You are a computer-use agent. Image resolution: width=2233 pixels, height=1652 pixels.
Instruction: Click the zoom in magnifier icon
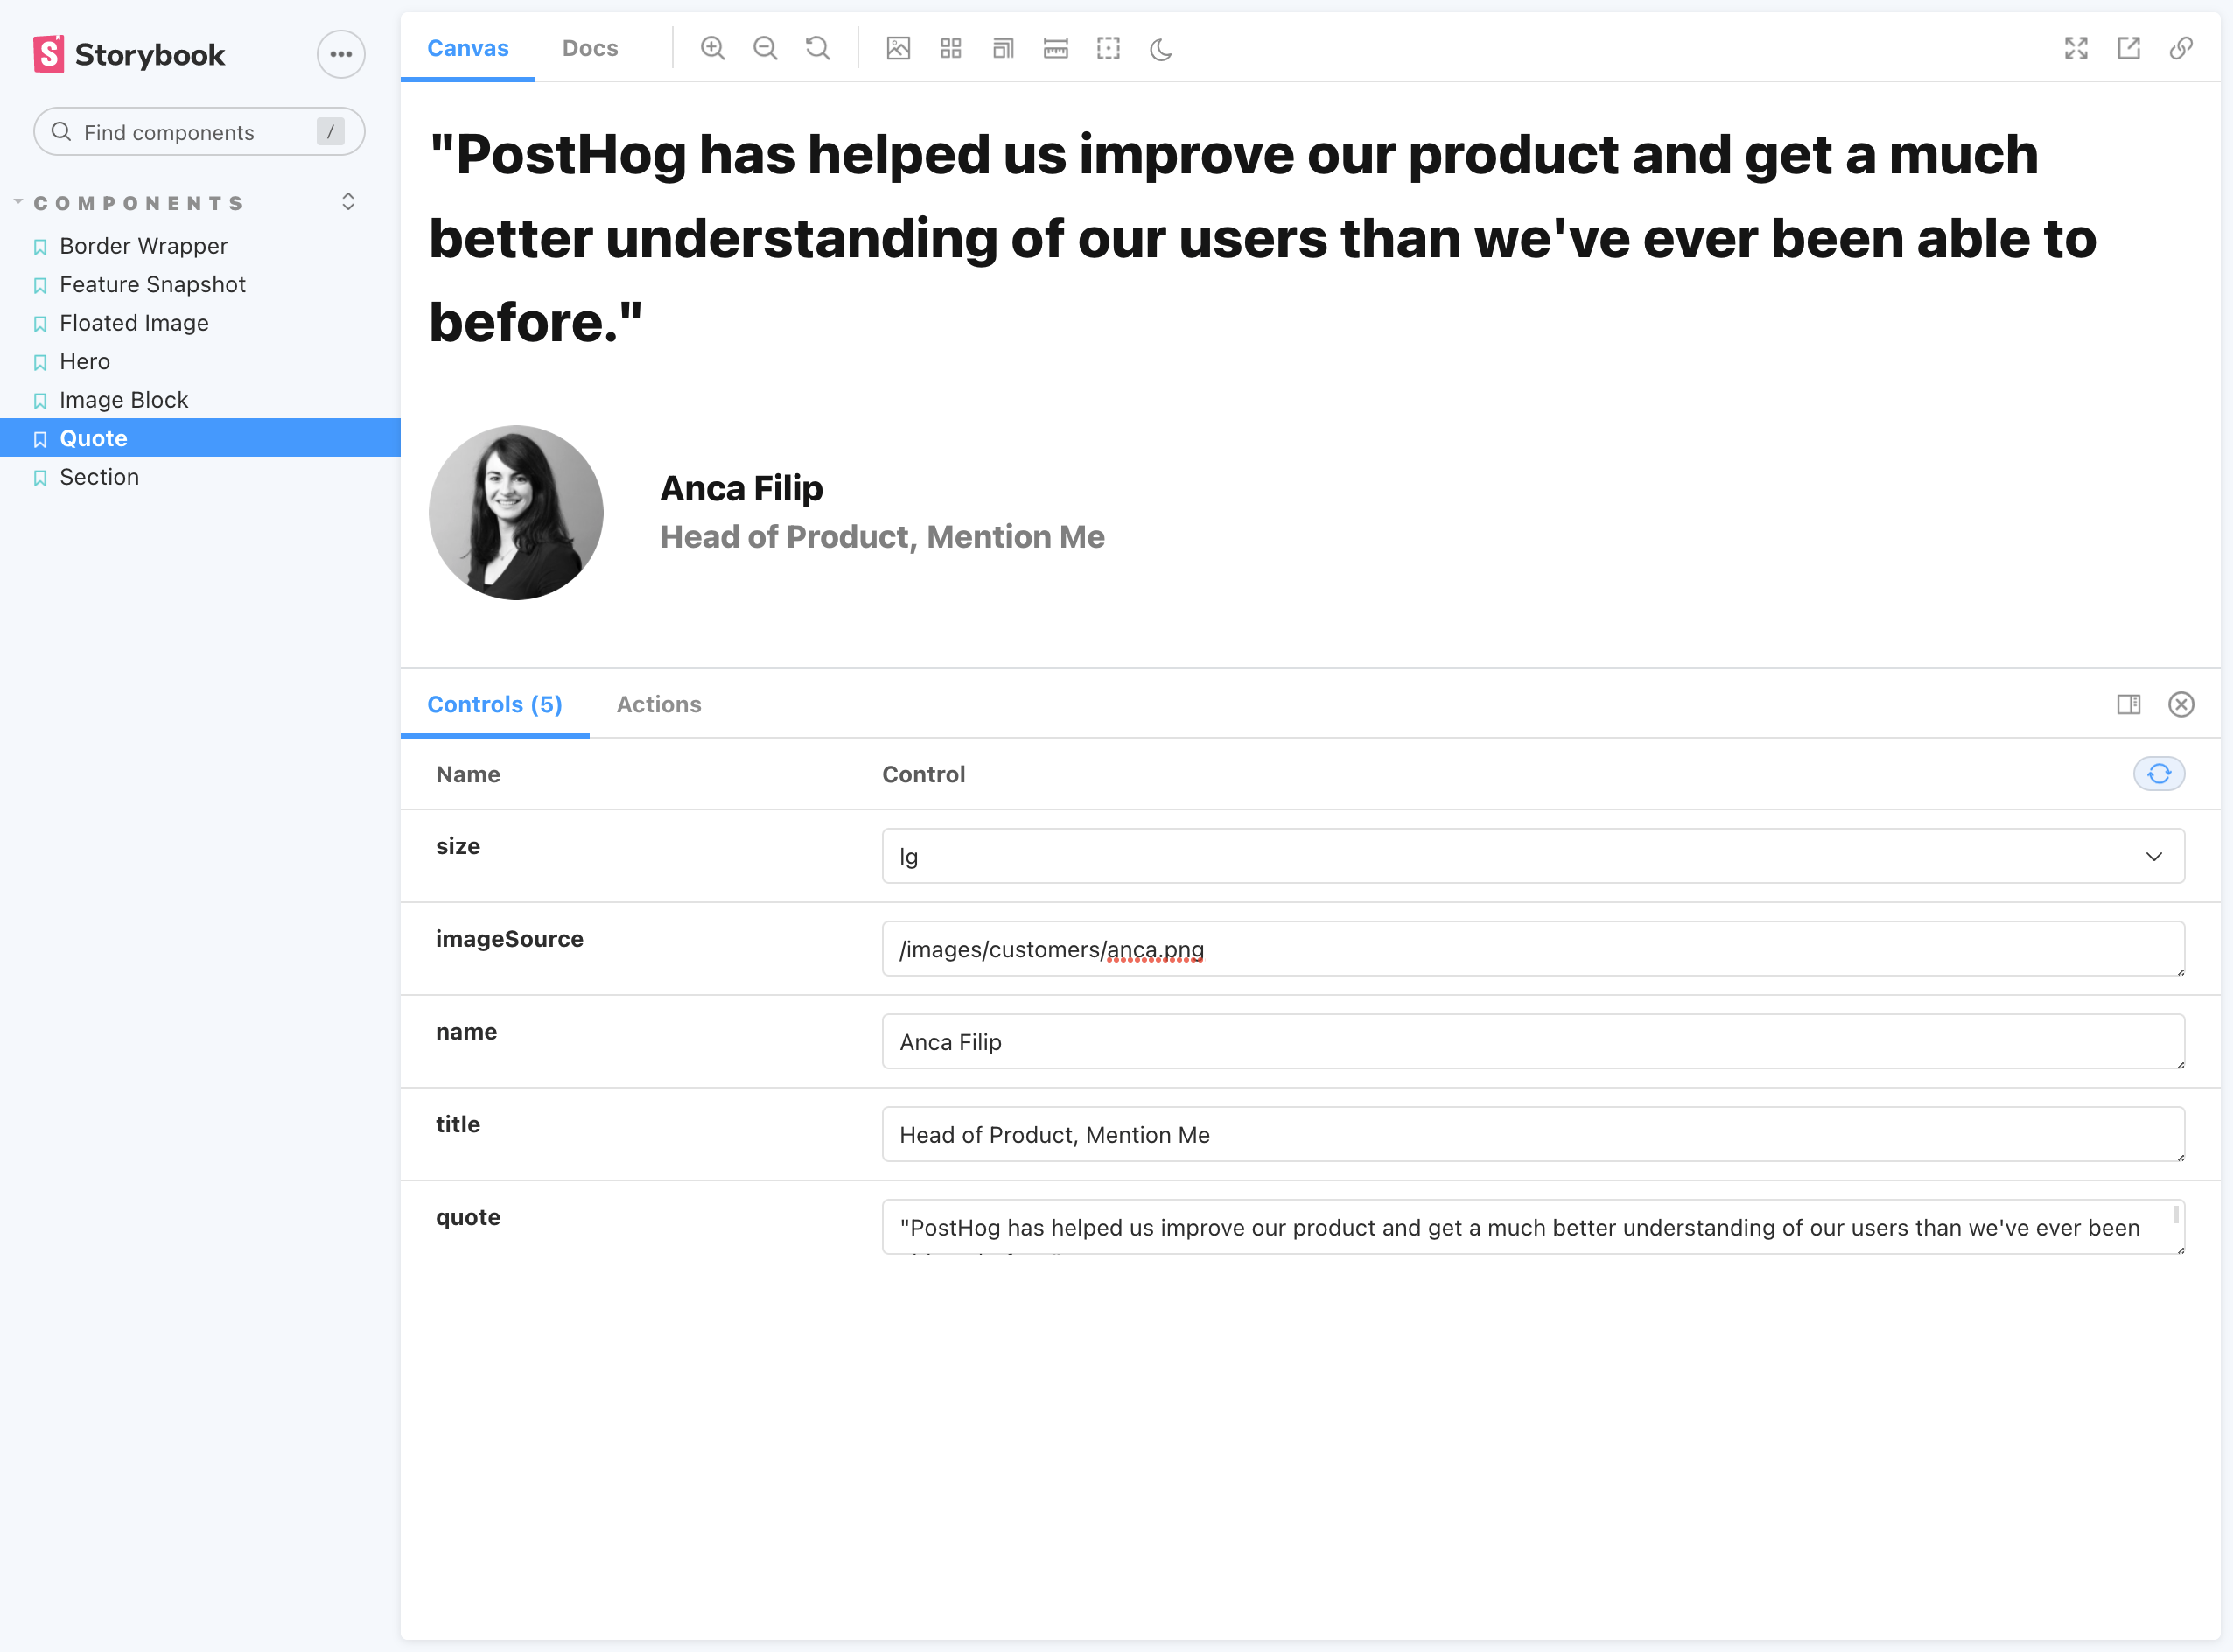pos(712,48)
